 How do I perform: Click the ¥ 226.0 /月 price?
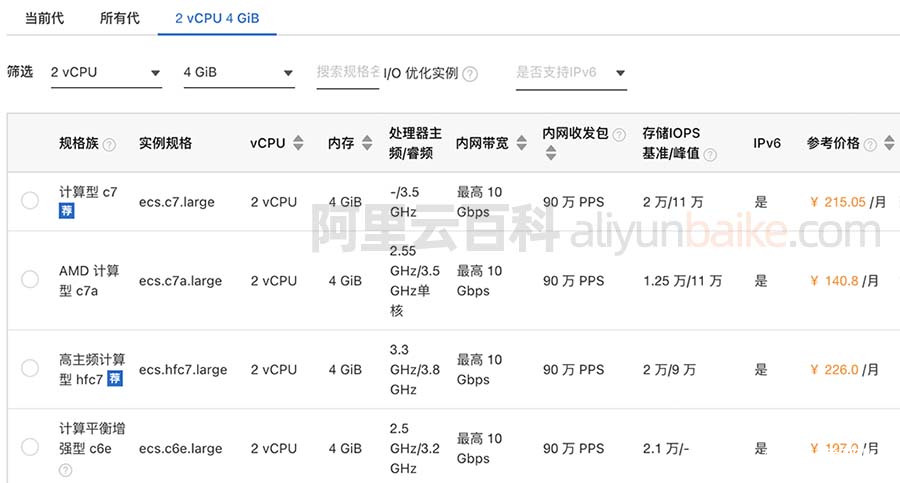pyautogui.click(x=844, y=370)
